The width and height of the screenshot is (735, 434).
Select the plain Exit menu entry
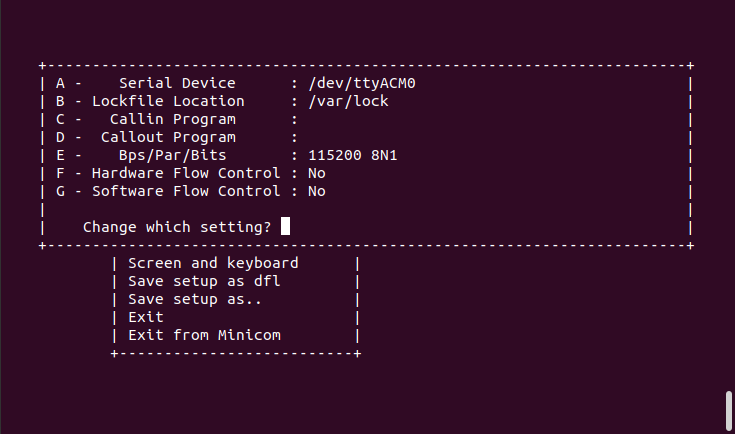(x=146, y=317)
